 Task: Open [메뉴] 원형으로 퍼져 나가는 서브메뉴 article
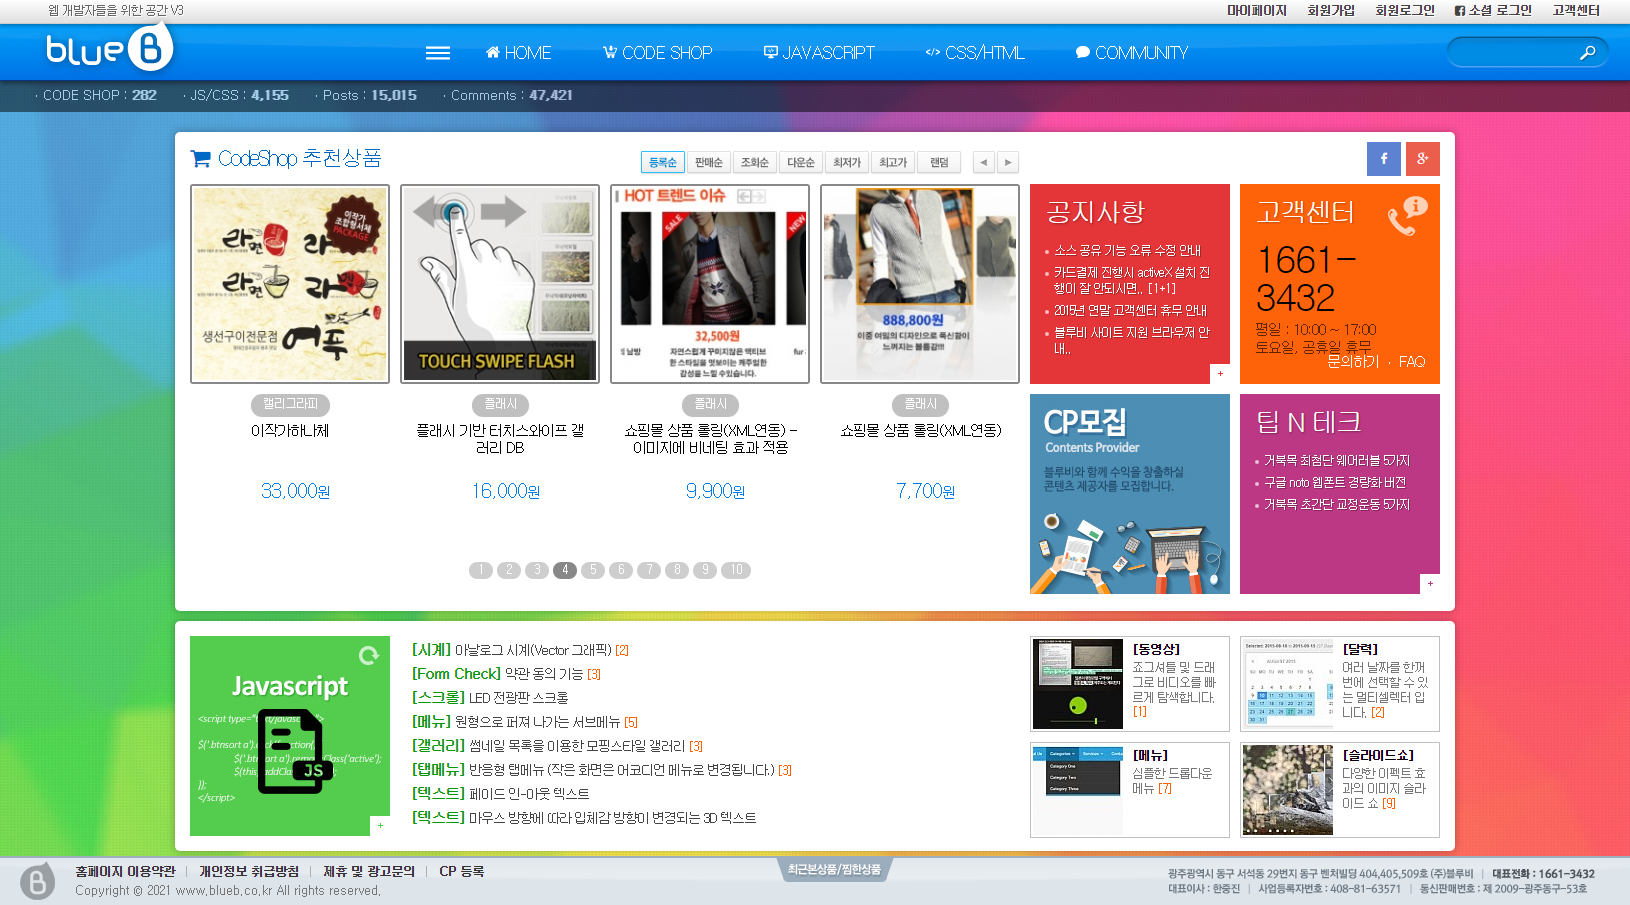coord(525,722)
